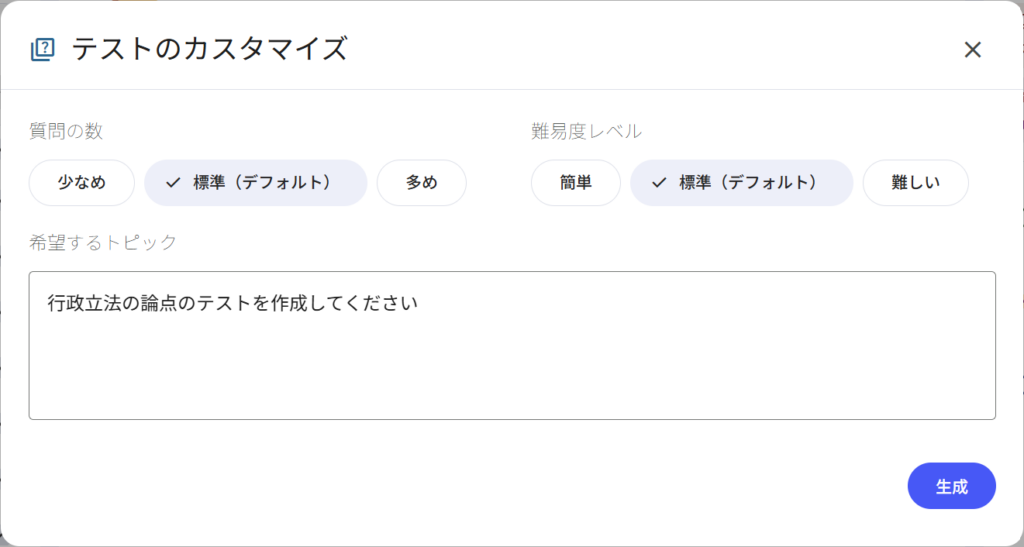The width and height of the screenshot is (1024, 547).
Task: Close the テストのカスタマイズ dialog
Action: (x=972, y=50)
